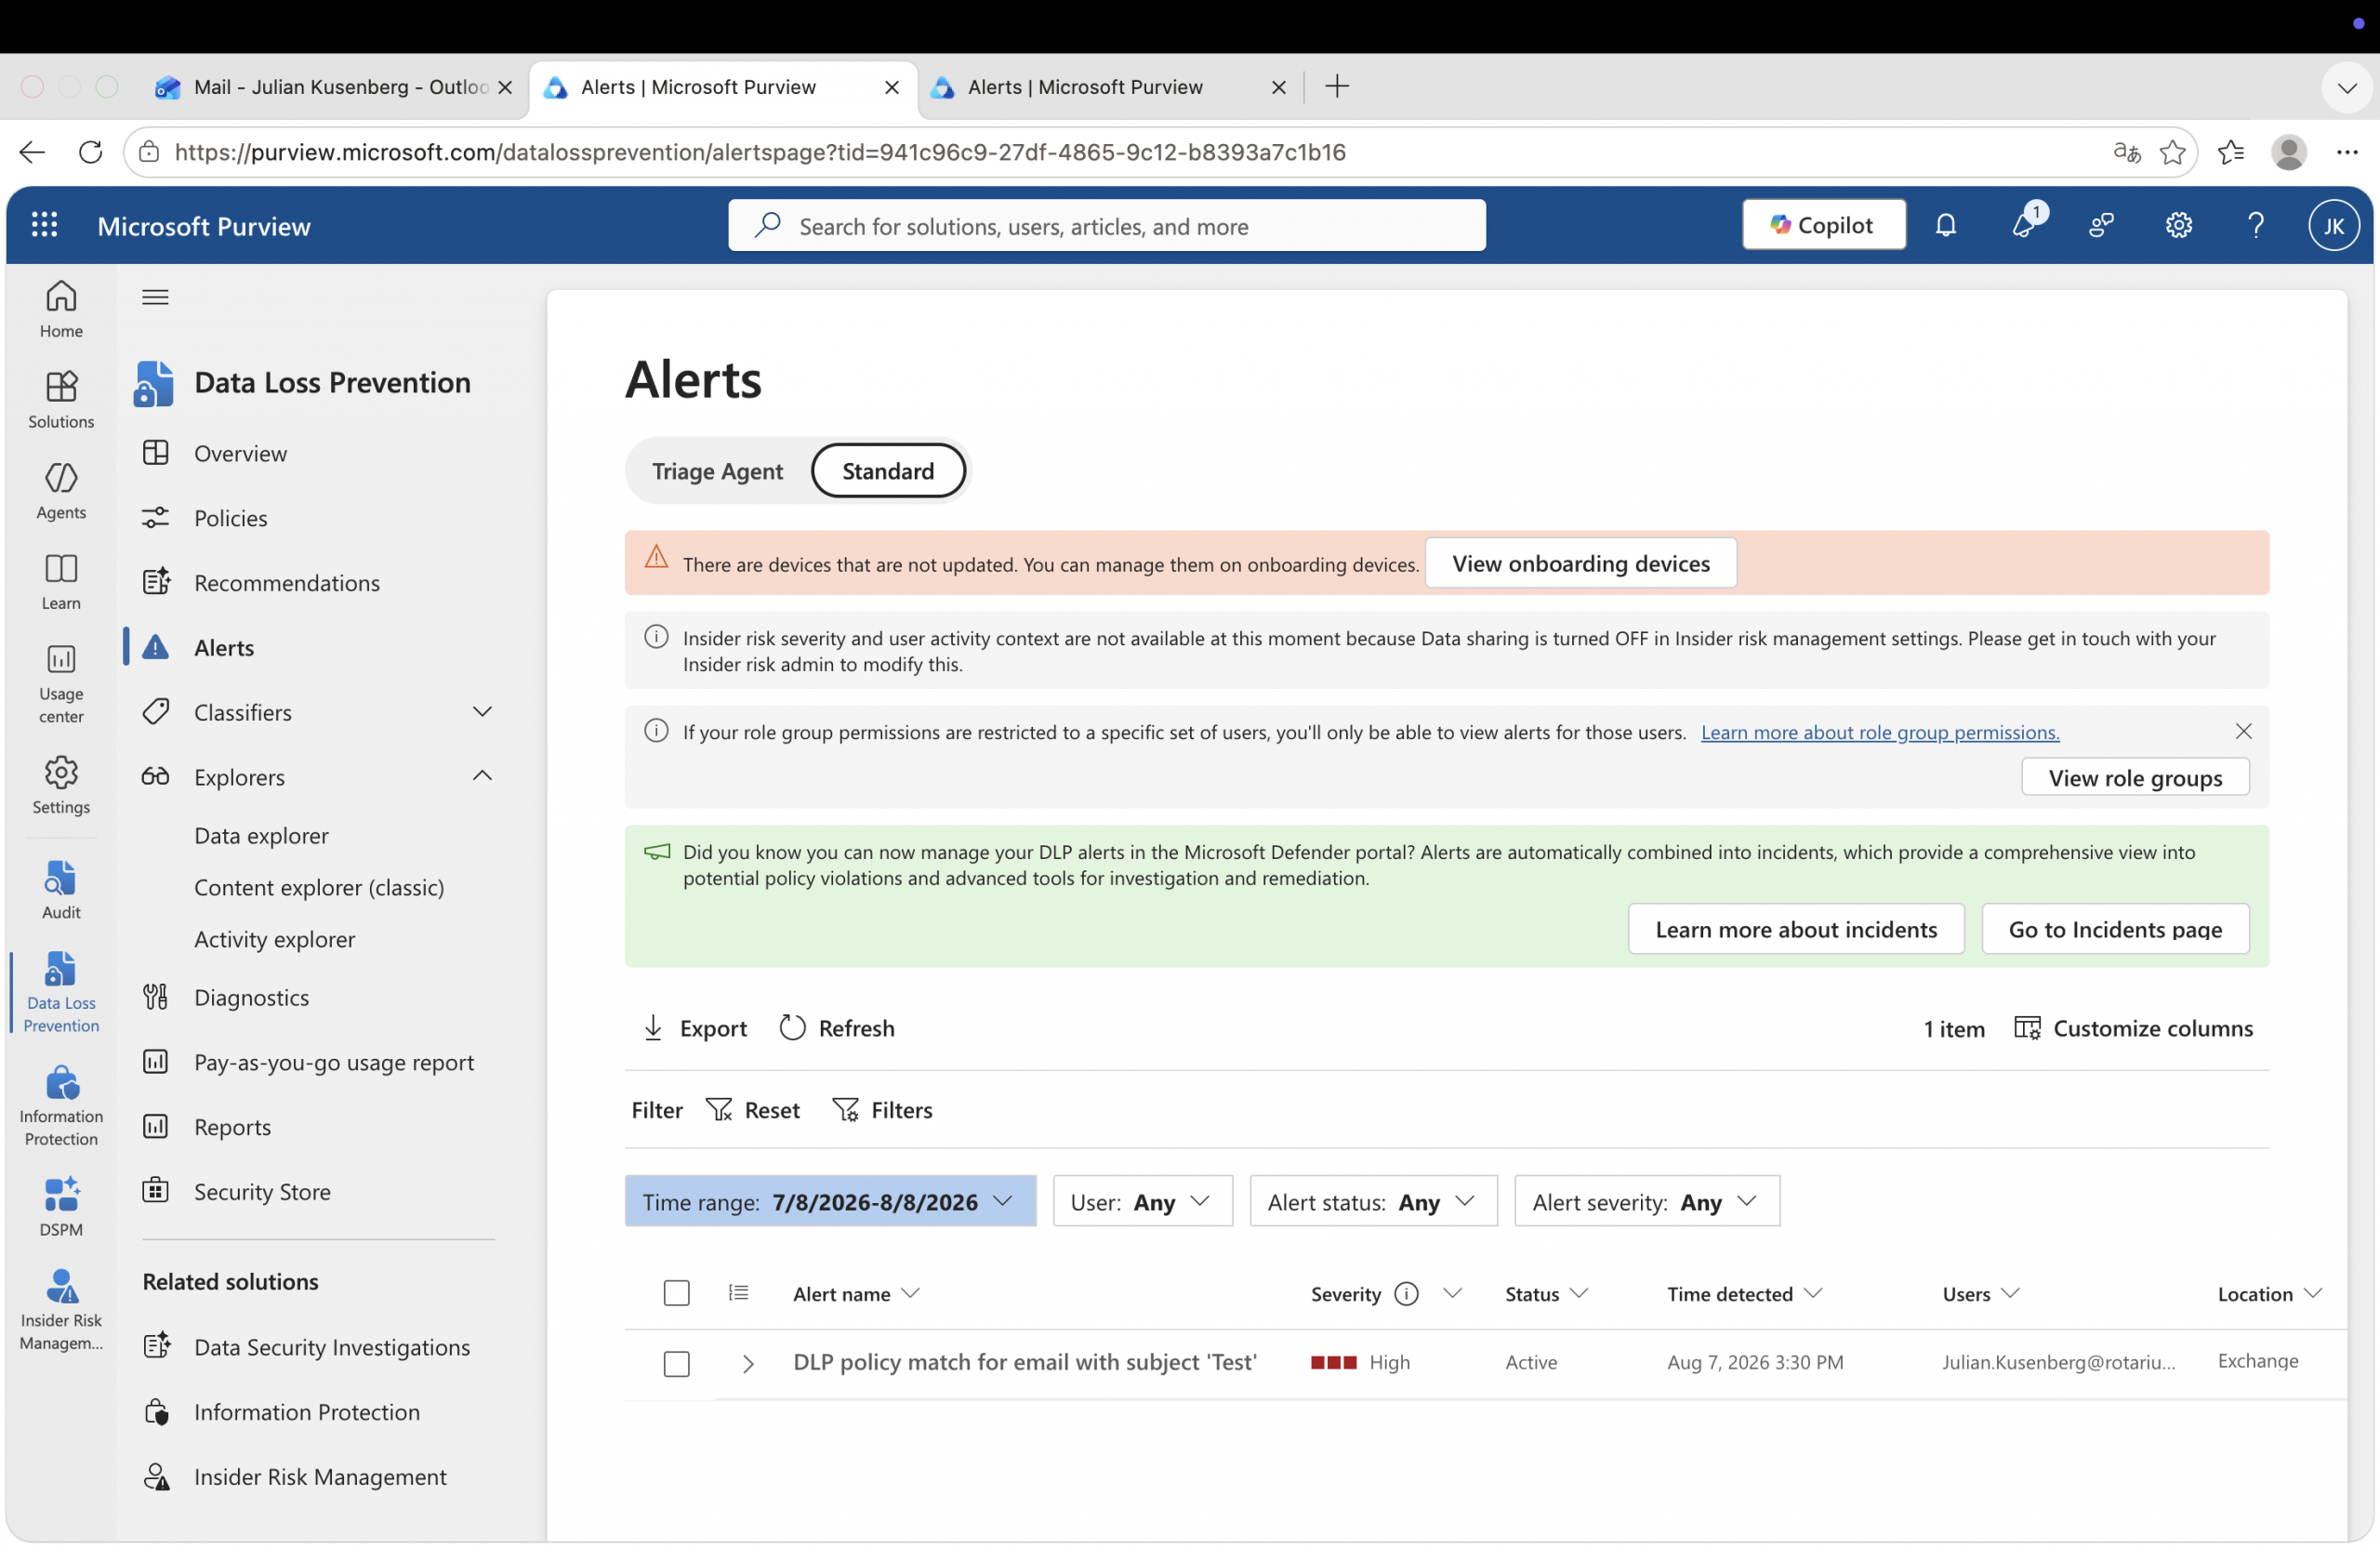
Task: Open Usage center in left rail
Action: pos(61,684)
